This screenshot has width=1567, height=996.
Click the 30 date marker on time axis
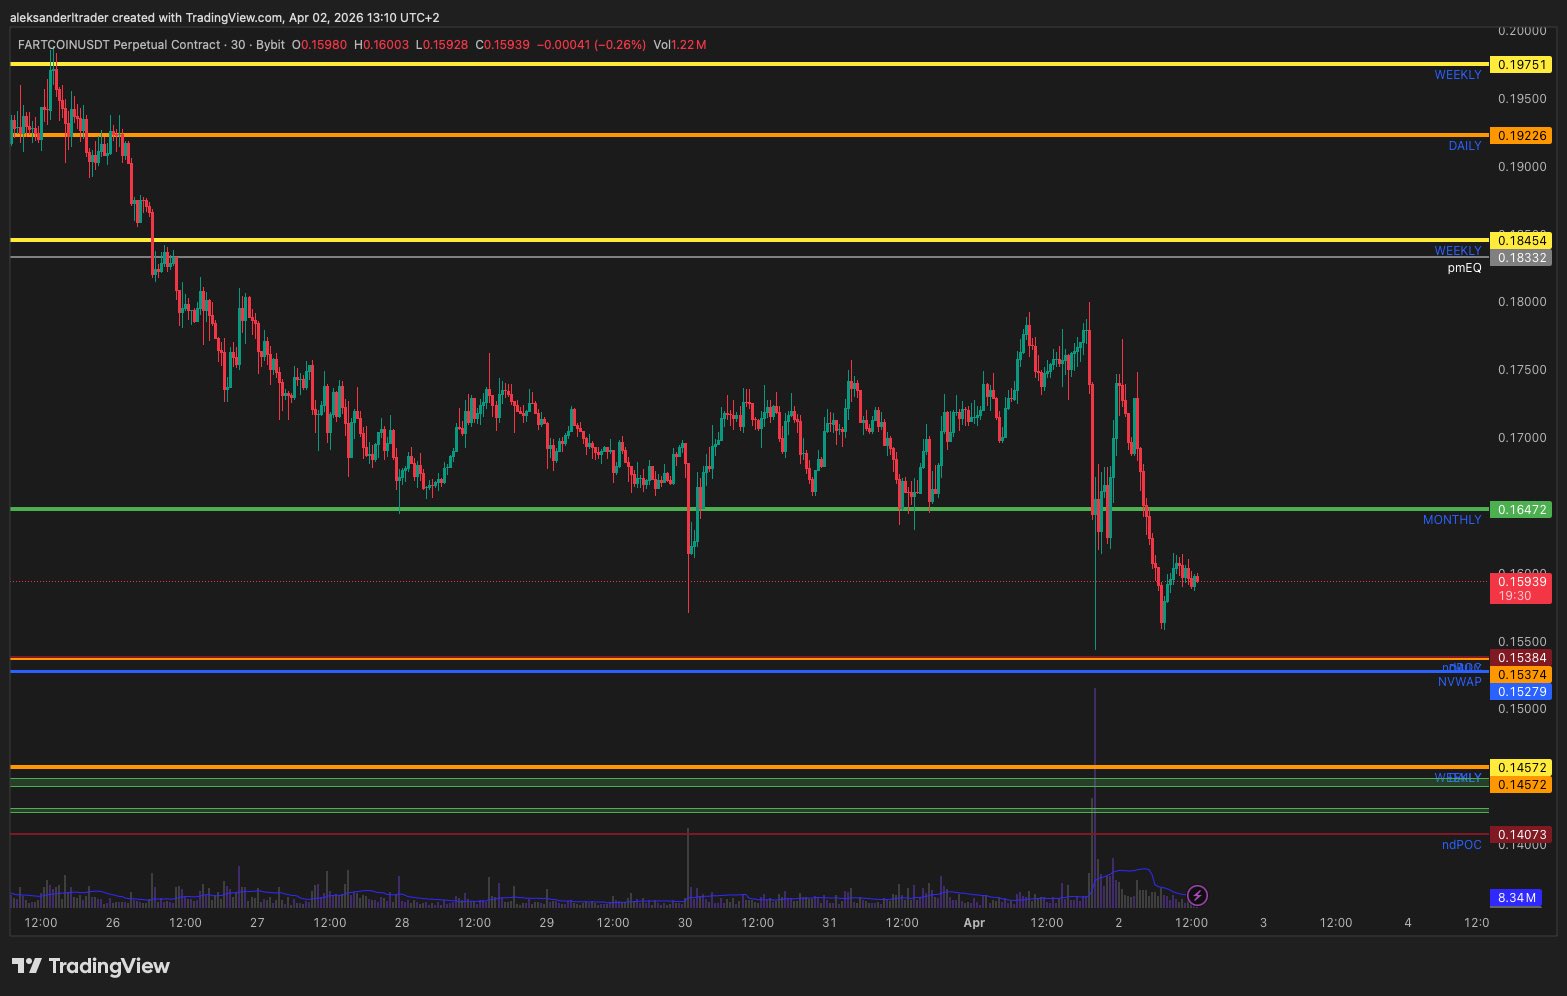click(685, 923)
